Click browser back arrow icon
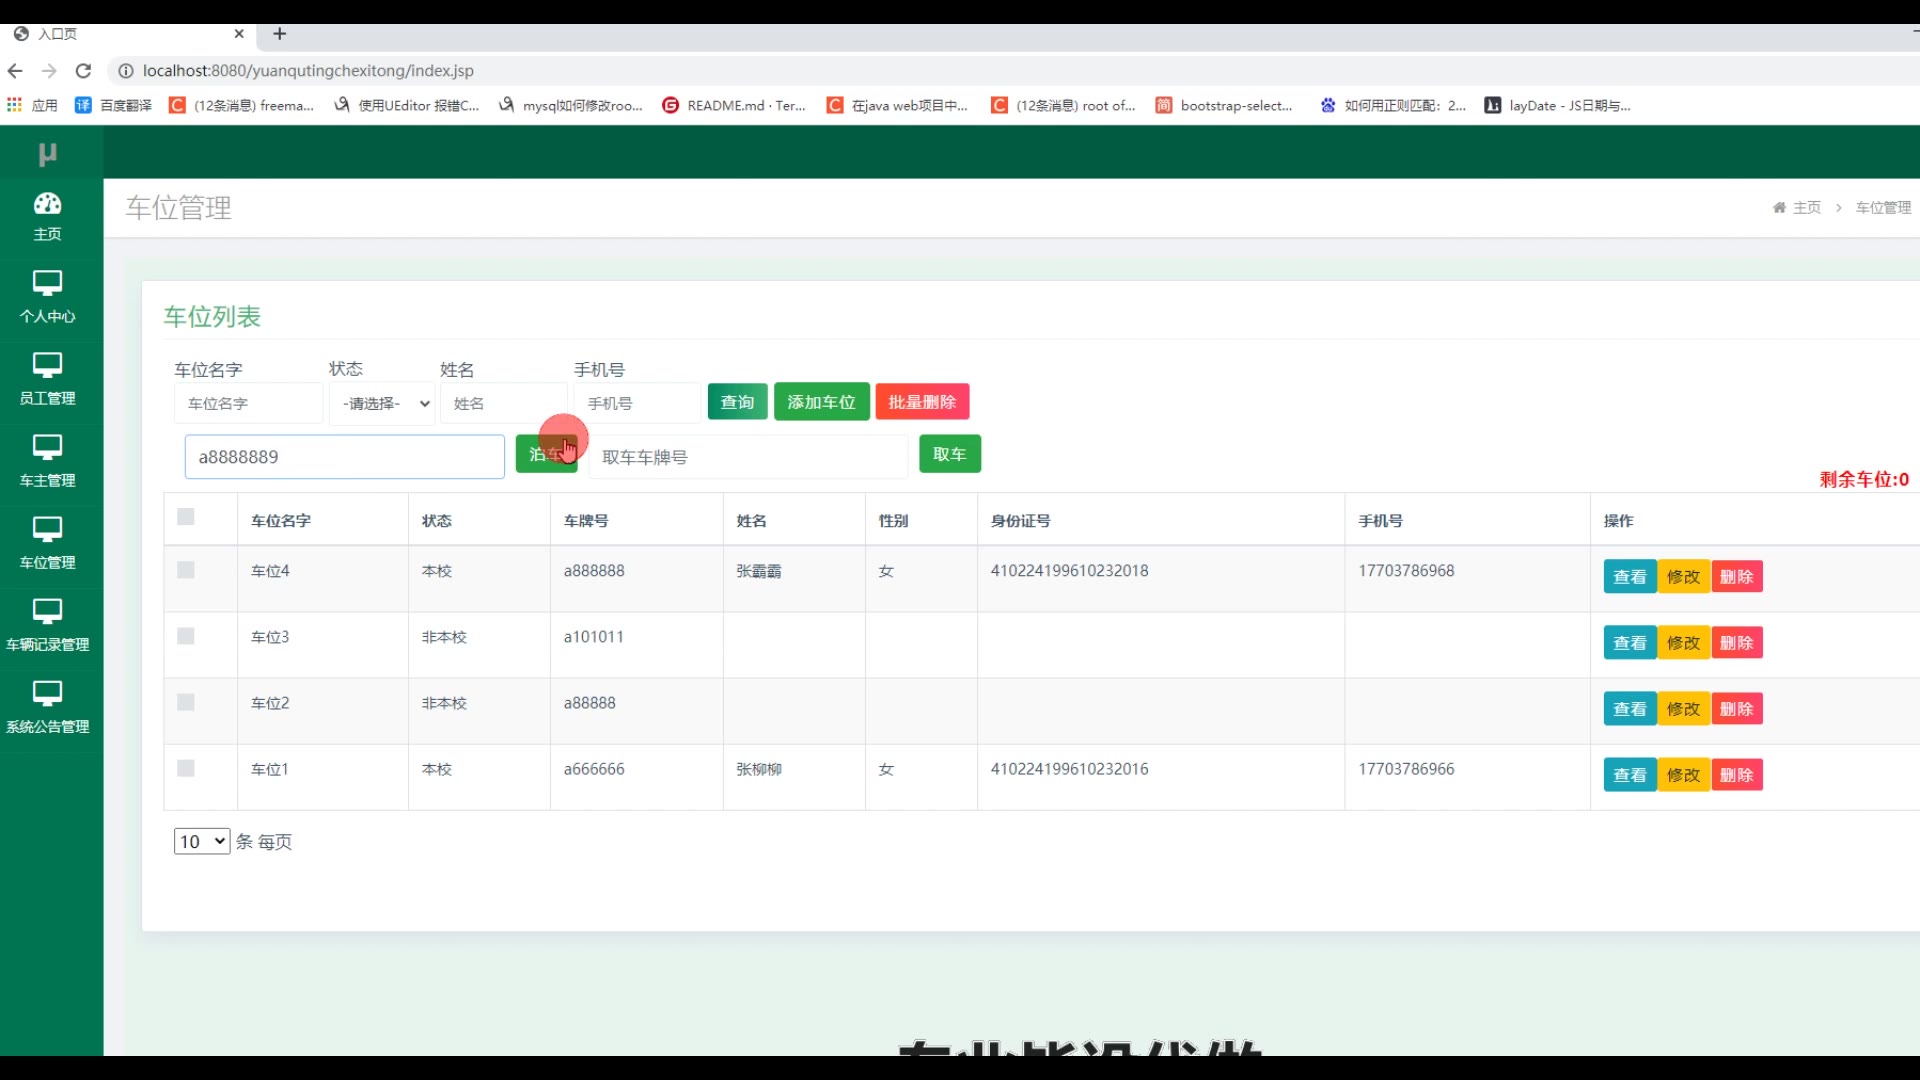1920x1080 pixels. (x=15, y=71)
